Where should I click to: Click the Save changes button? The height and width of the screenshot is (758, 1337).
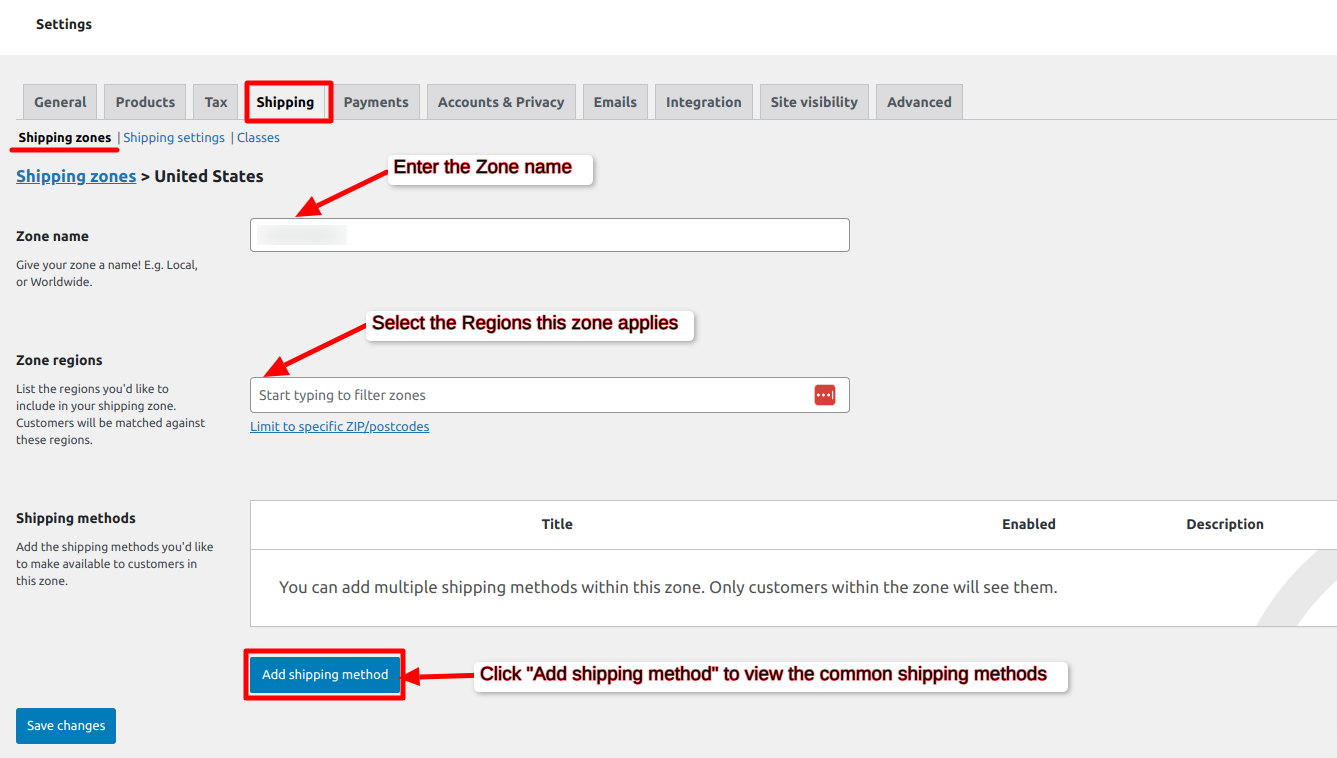coord(65,725)
